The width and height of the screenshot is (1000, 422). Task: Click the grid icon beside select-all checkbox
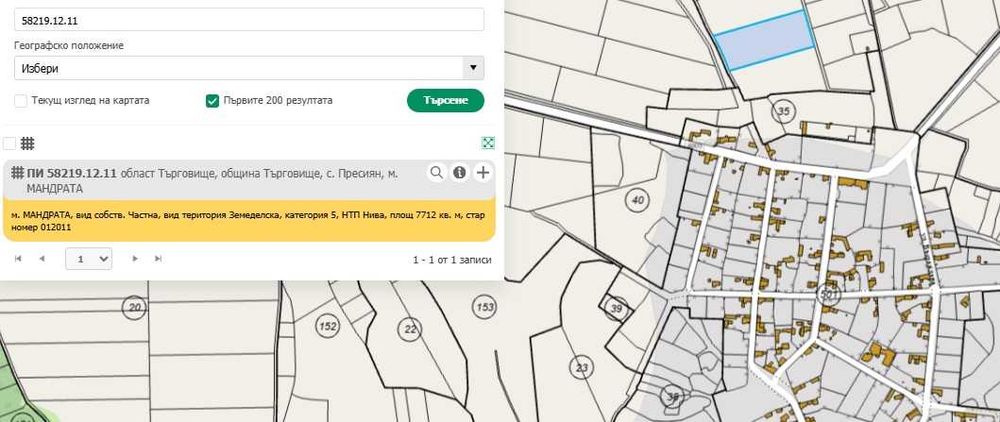click(x=27, y=143)
